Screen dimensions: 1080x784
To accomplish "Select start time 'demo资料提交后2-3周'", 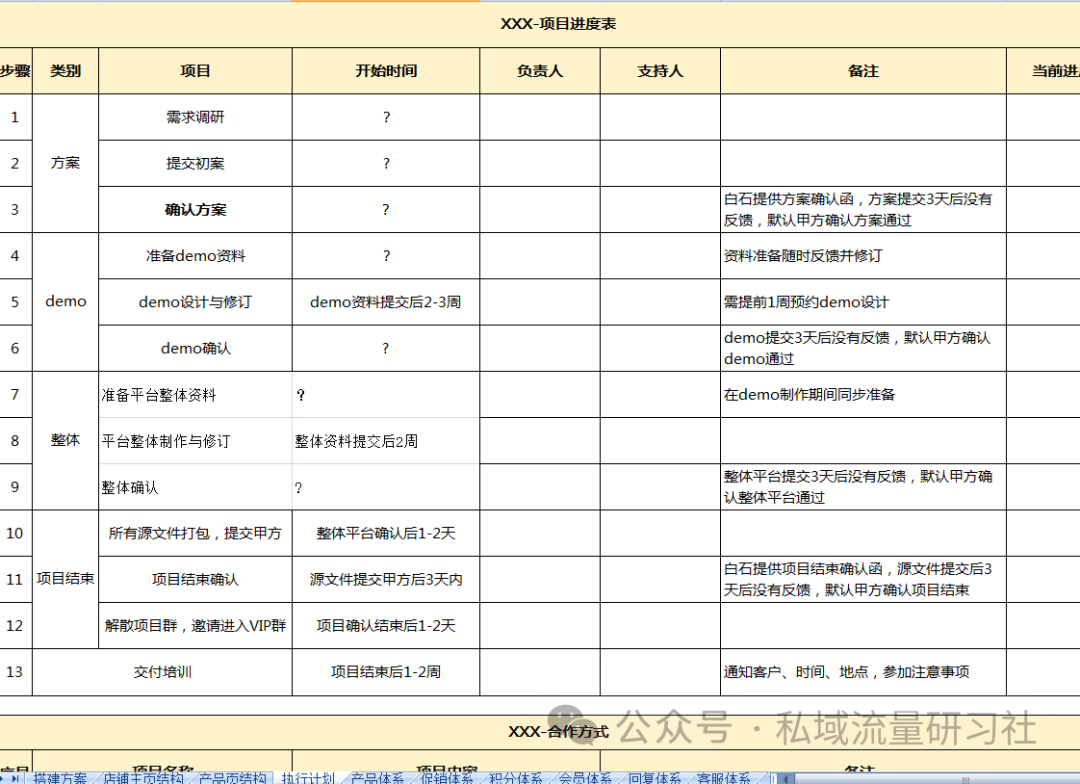I will 386,302.
